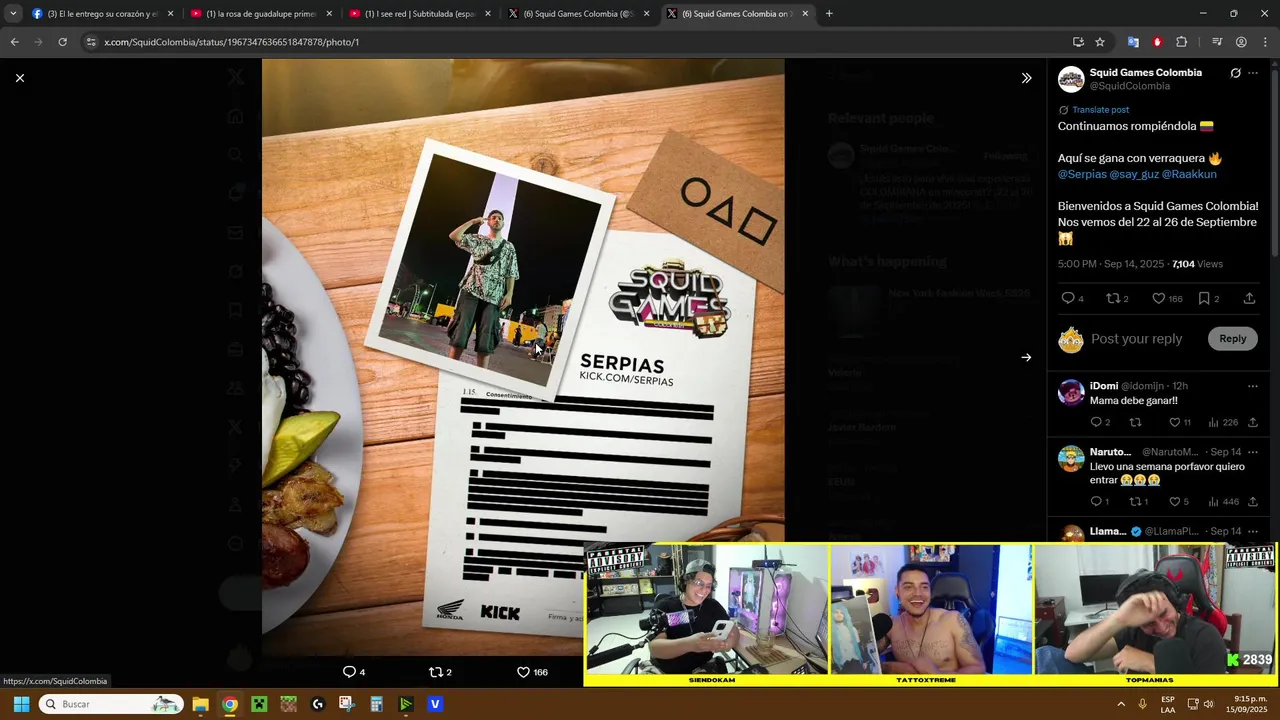Open more options on iDomi's reply
The image size is (1280, 720).
pos(1253,386)
